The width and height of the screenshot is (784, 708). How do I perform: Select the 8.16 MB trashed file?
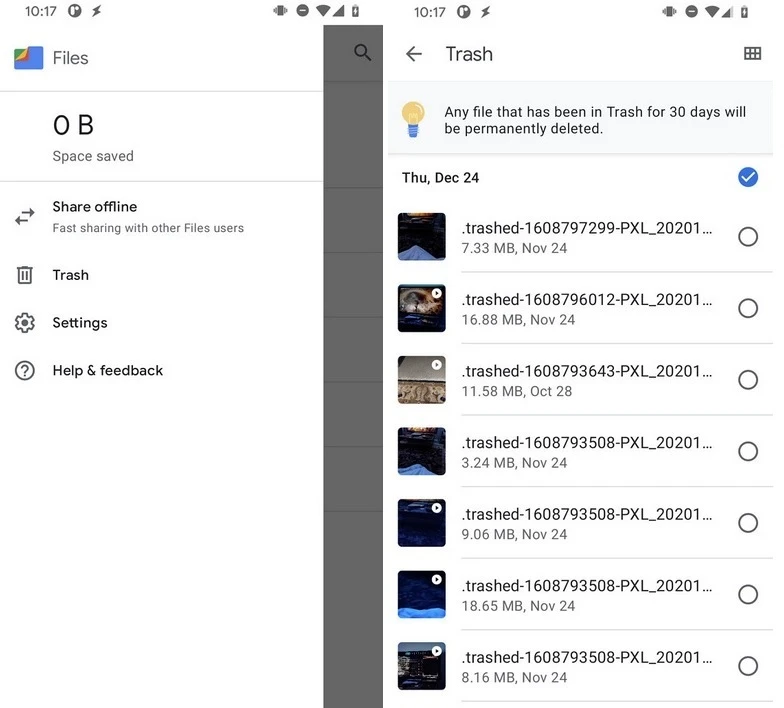[x=747, y=666]
